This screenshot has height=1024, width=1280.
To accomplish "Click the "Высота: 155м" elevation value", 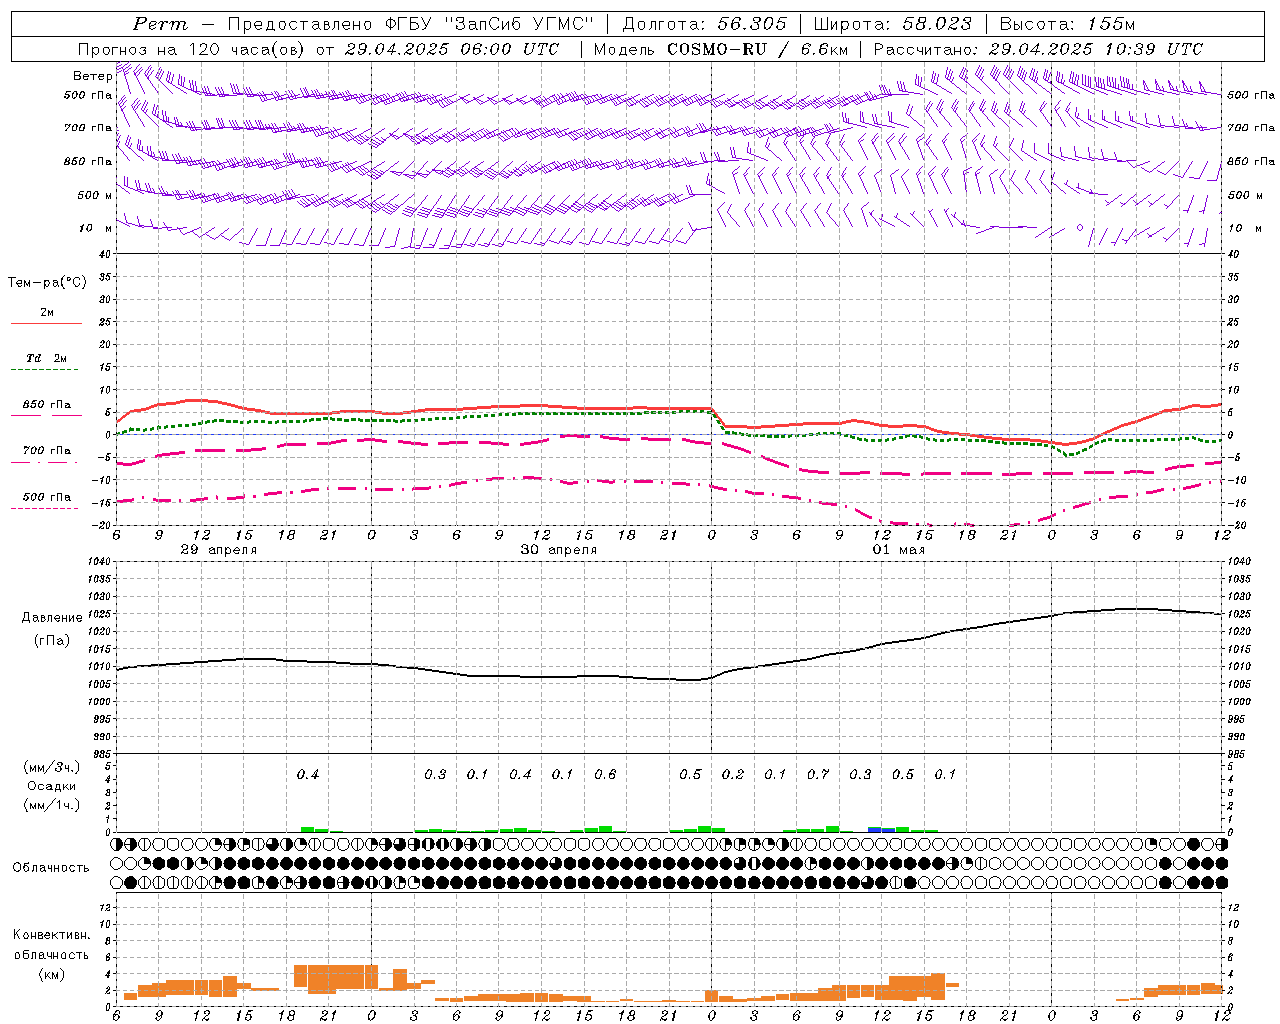I will 1067,24.
